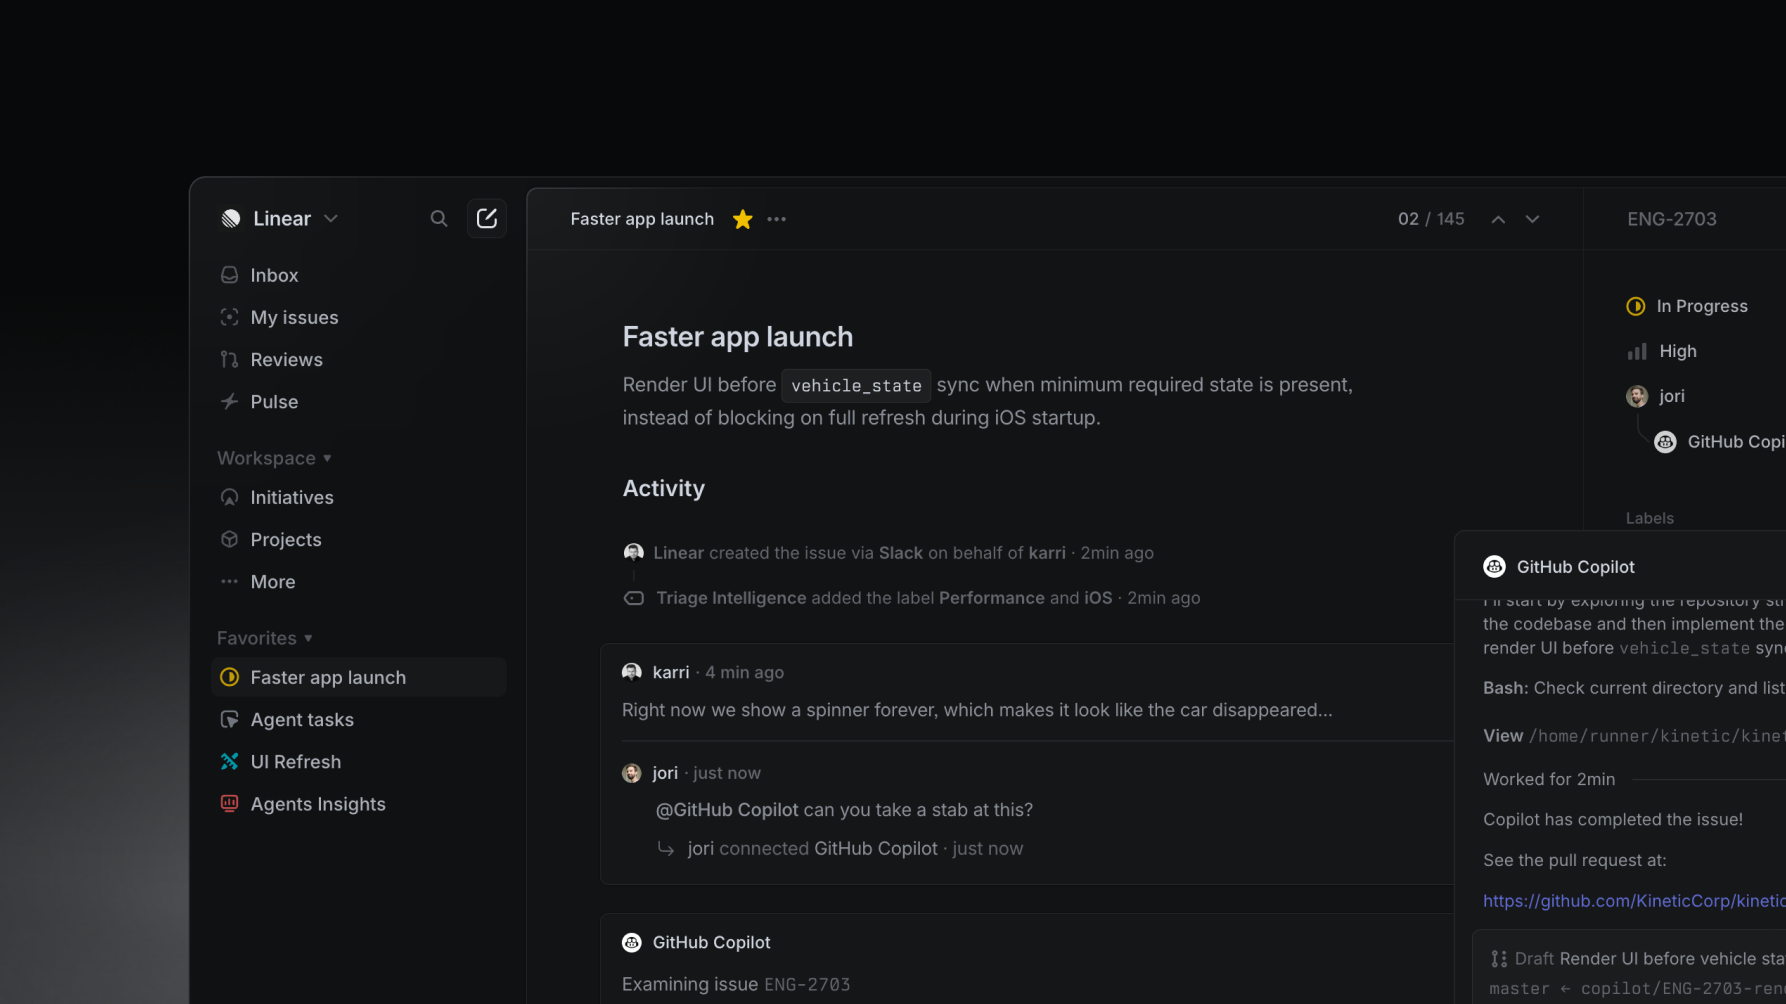Image resolution: width=1786 pixels, height=1004 pixels.
Task: Click GitHub Copilot avatar in activity card
Action: [x=632, y=942]
